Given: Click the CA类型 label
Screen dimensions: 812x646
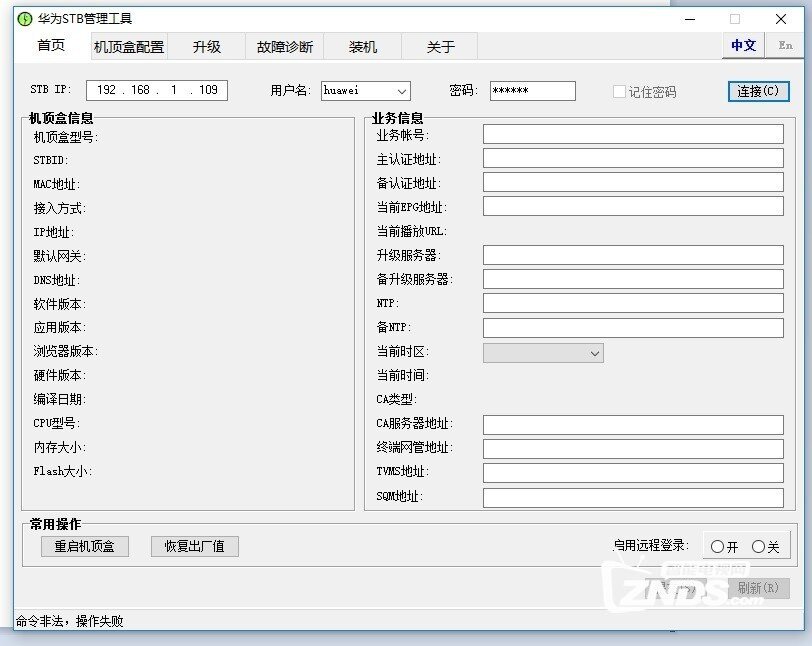Looking at the screenshot, I should (x=397, y=399).
